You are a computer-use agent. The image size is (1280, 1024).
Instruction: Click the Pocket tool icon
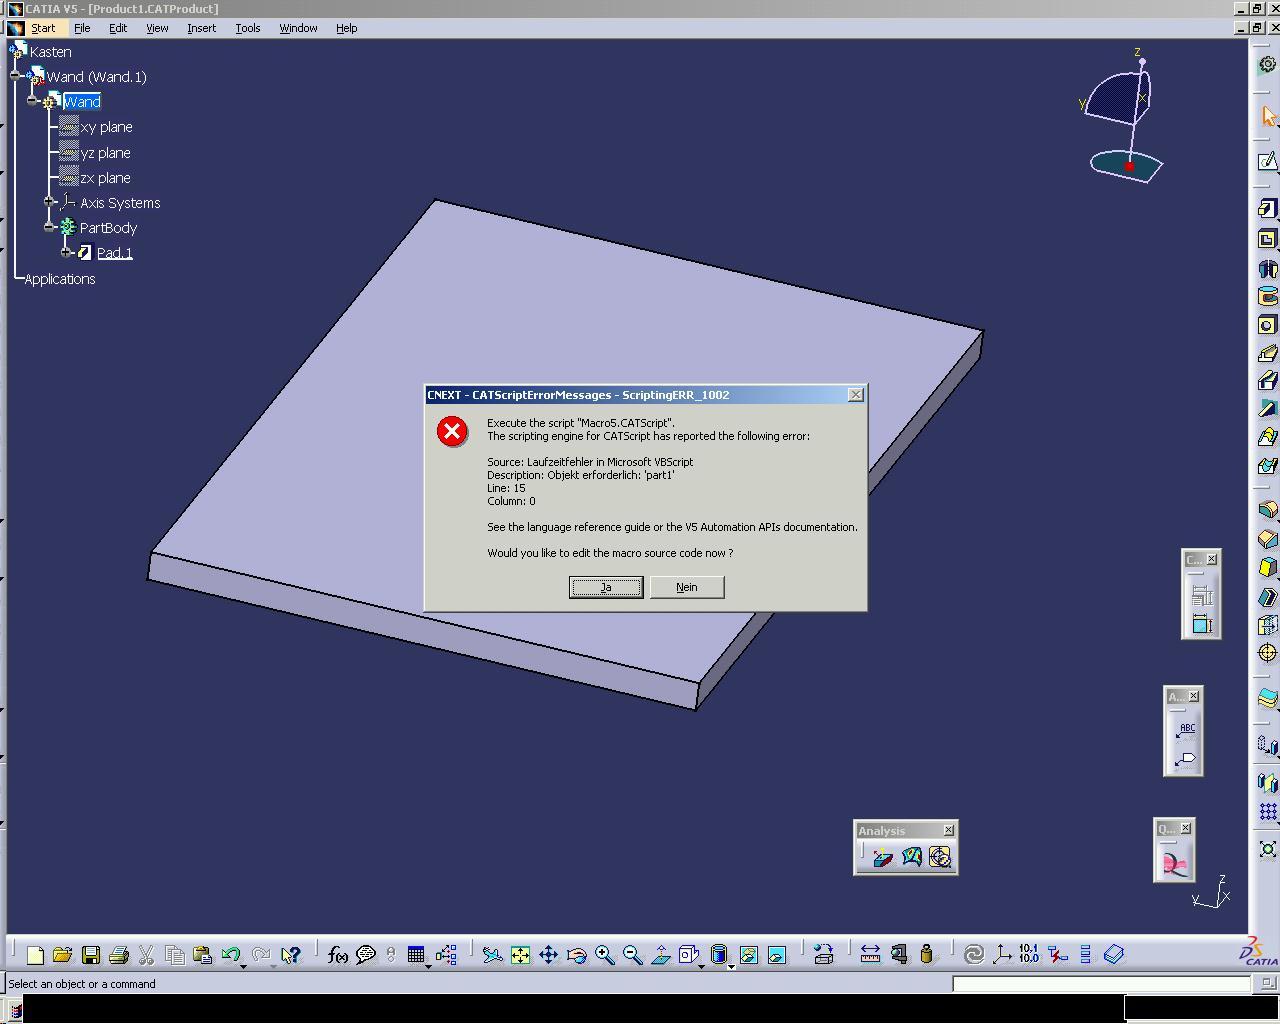click(x=1268, y=239)
